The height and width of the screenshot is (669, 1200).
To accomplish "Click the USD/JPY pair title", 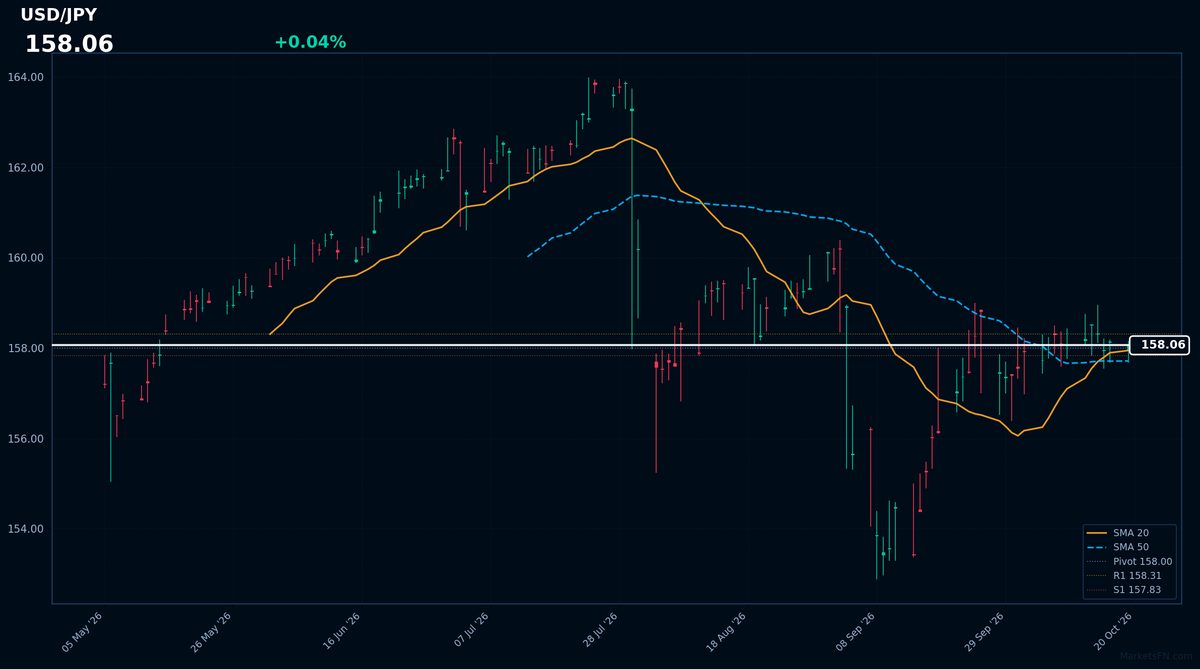I will coord(59,15).
